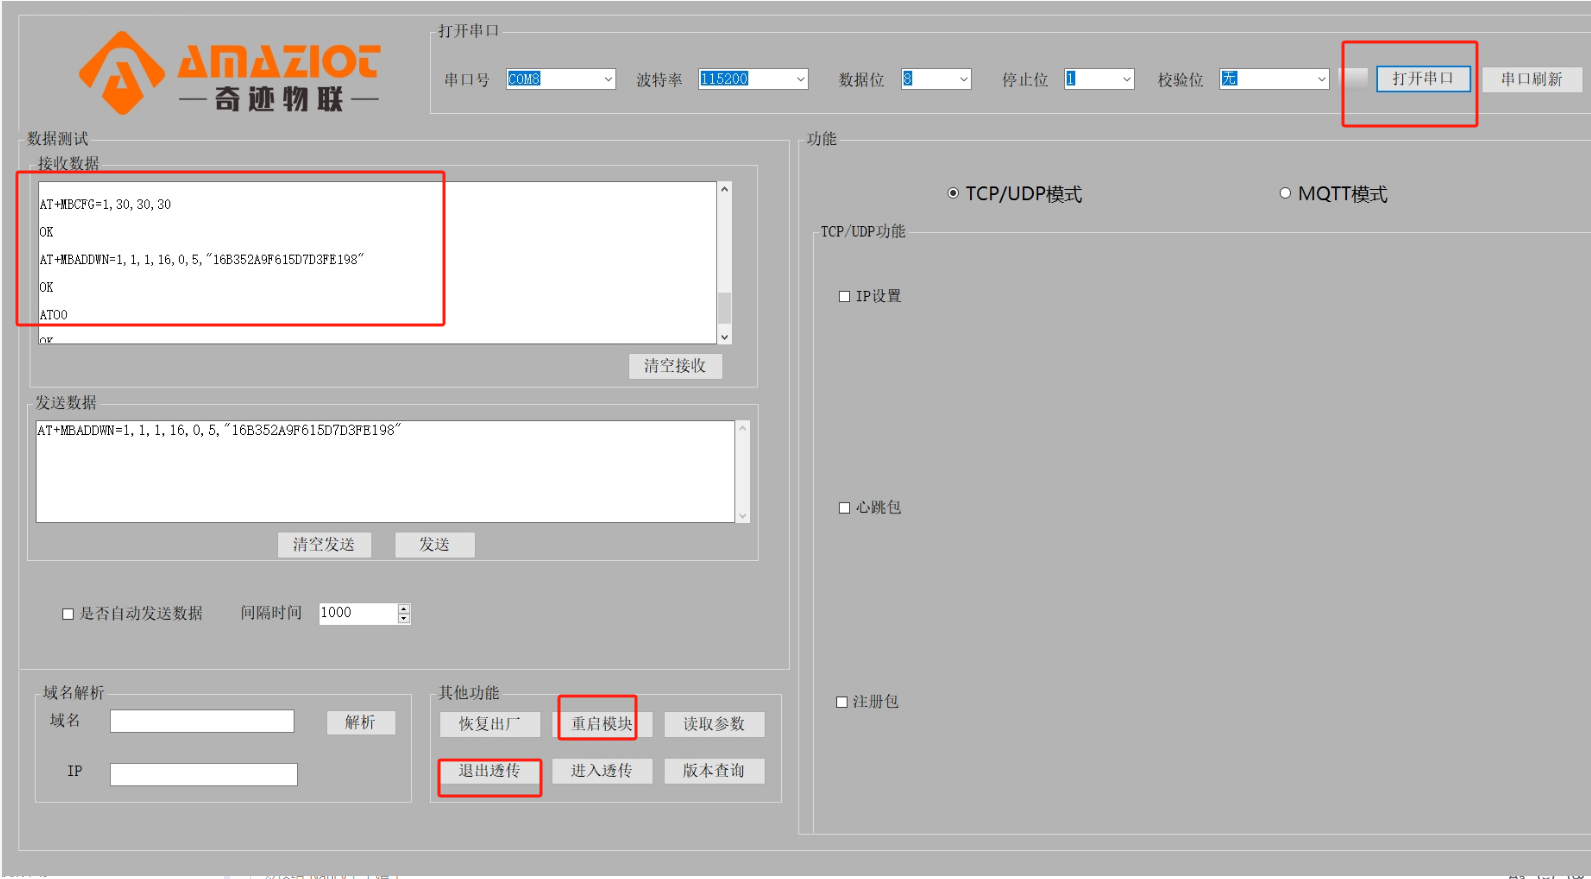Click the IP input field
The image size is (1591, 879).
(x=204, y=774)
